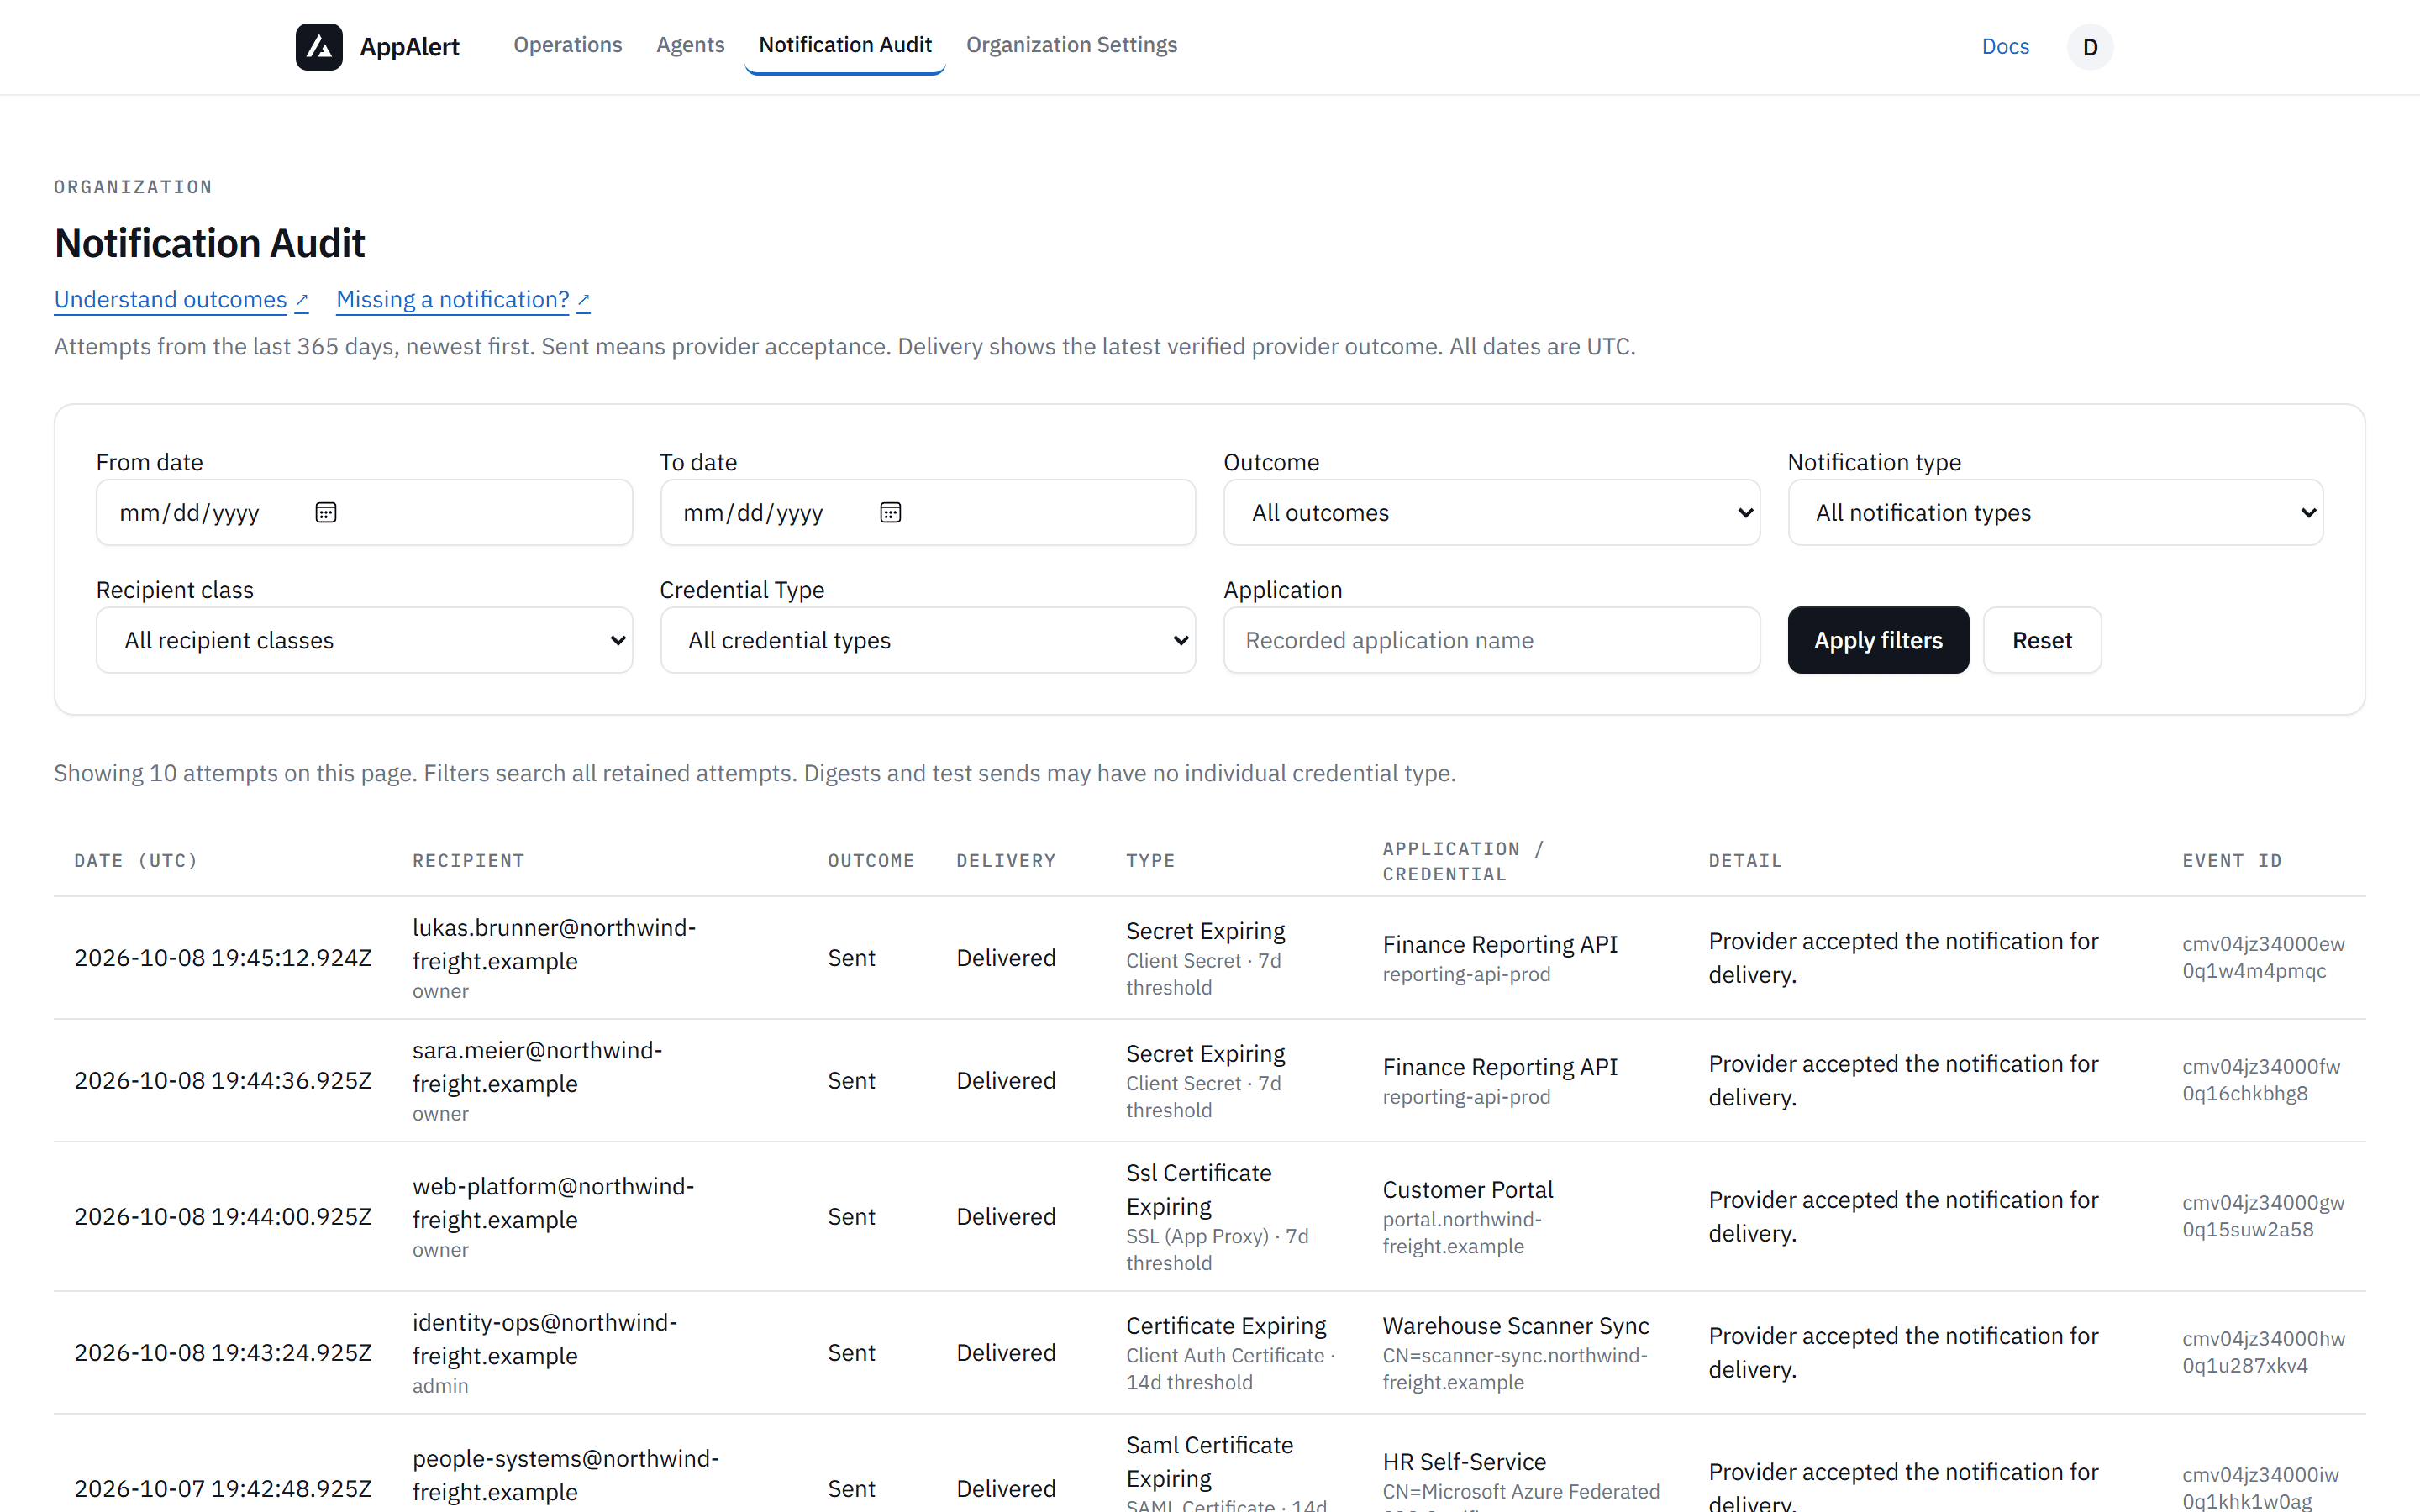
Task: Open the Docs link
Action: (2005, 47)
